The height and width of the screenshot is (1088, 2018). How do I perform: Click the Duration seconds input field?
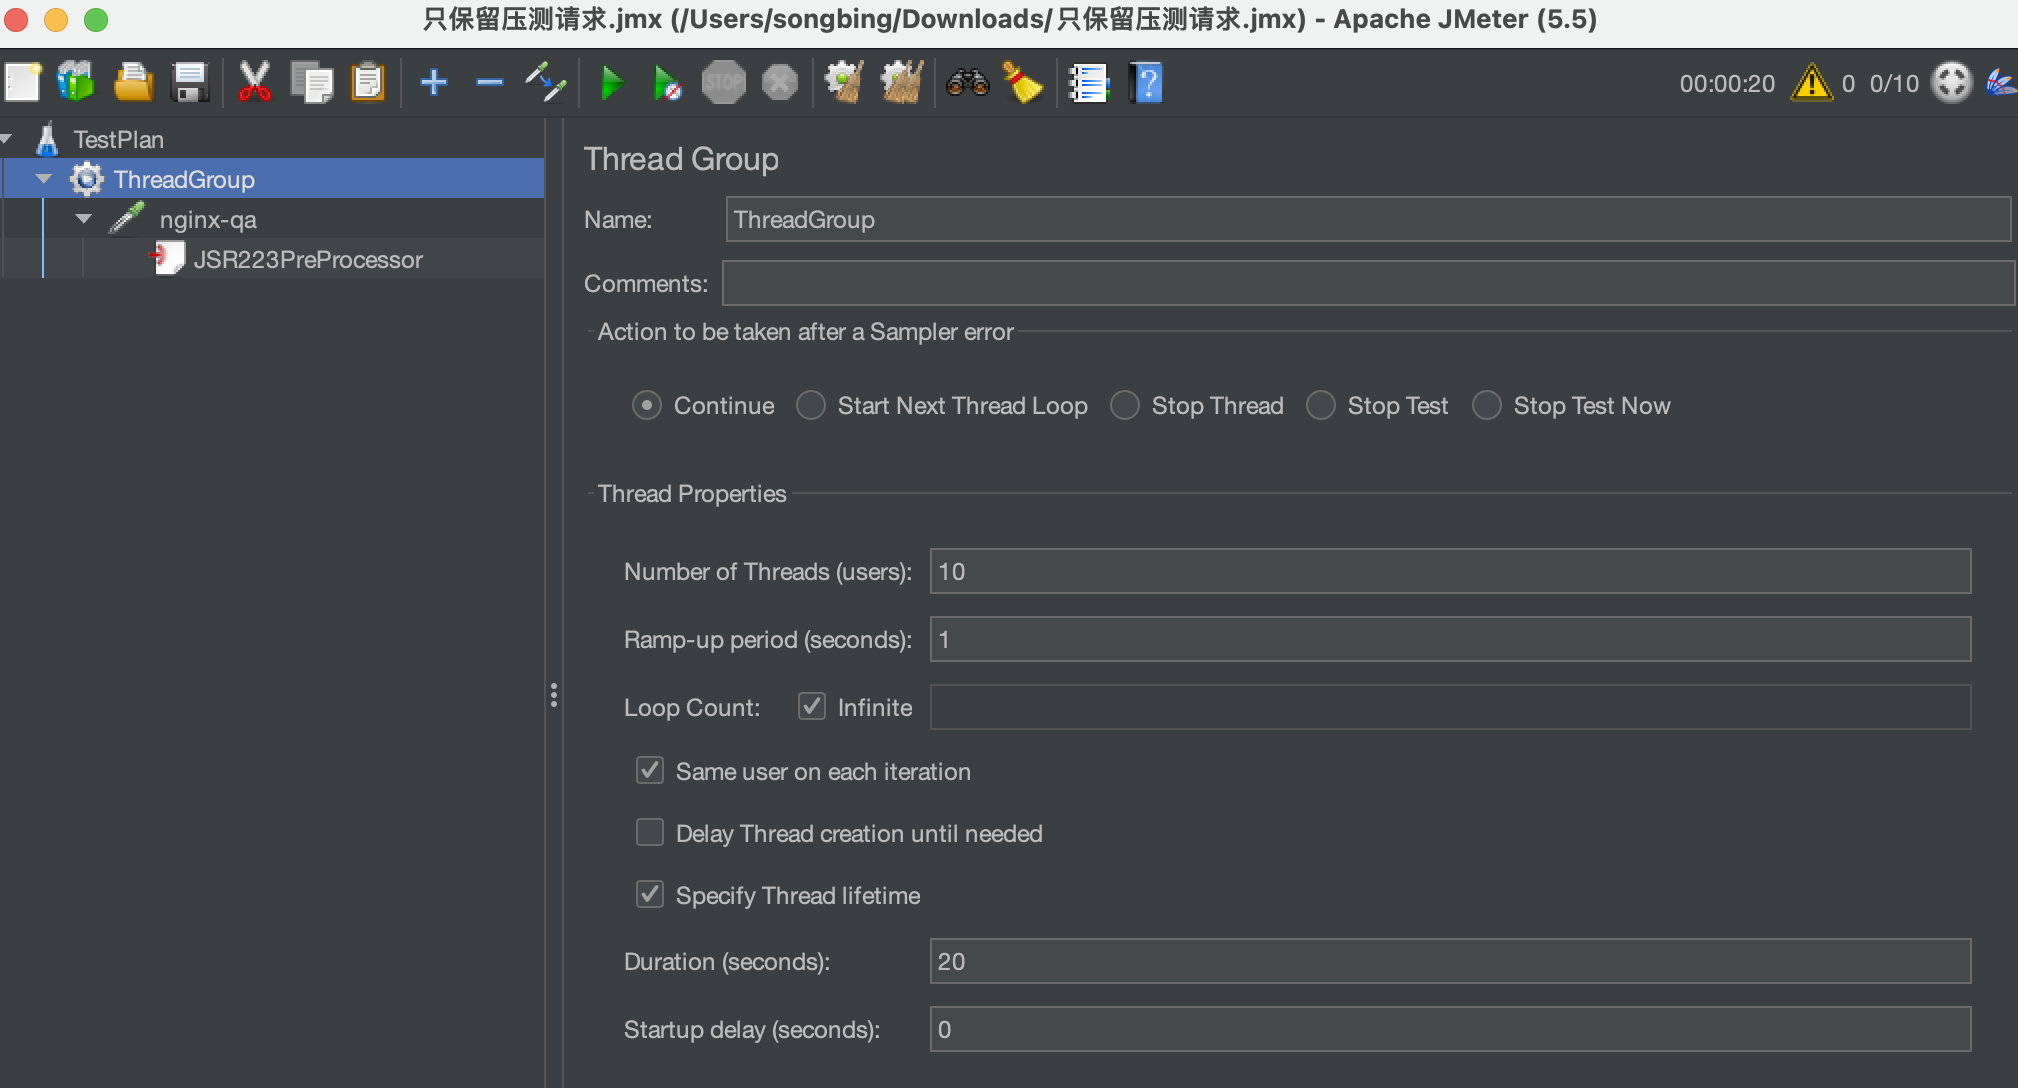click(x=1449, y=961)
